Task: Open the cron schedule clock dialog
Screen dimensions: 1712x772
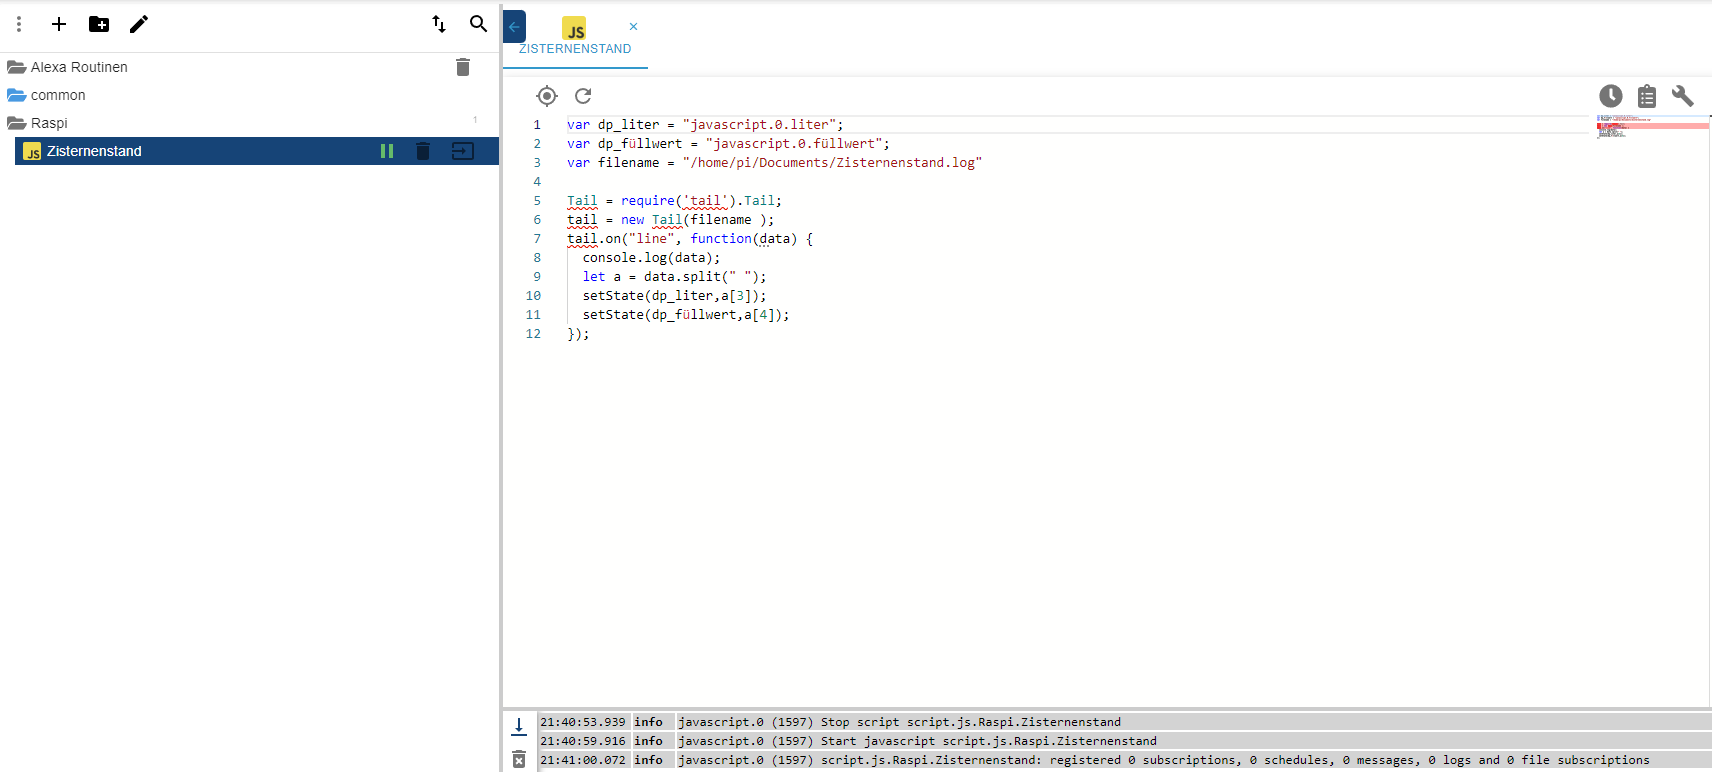Action: click(x=1611, y=96)
